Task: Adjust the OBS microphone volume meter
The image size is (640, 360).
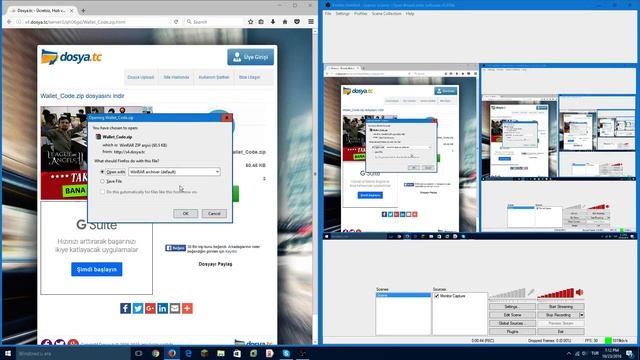Action: coord(507,293)
